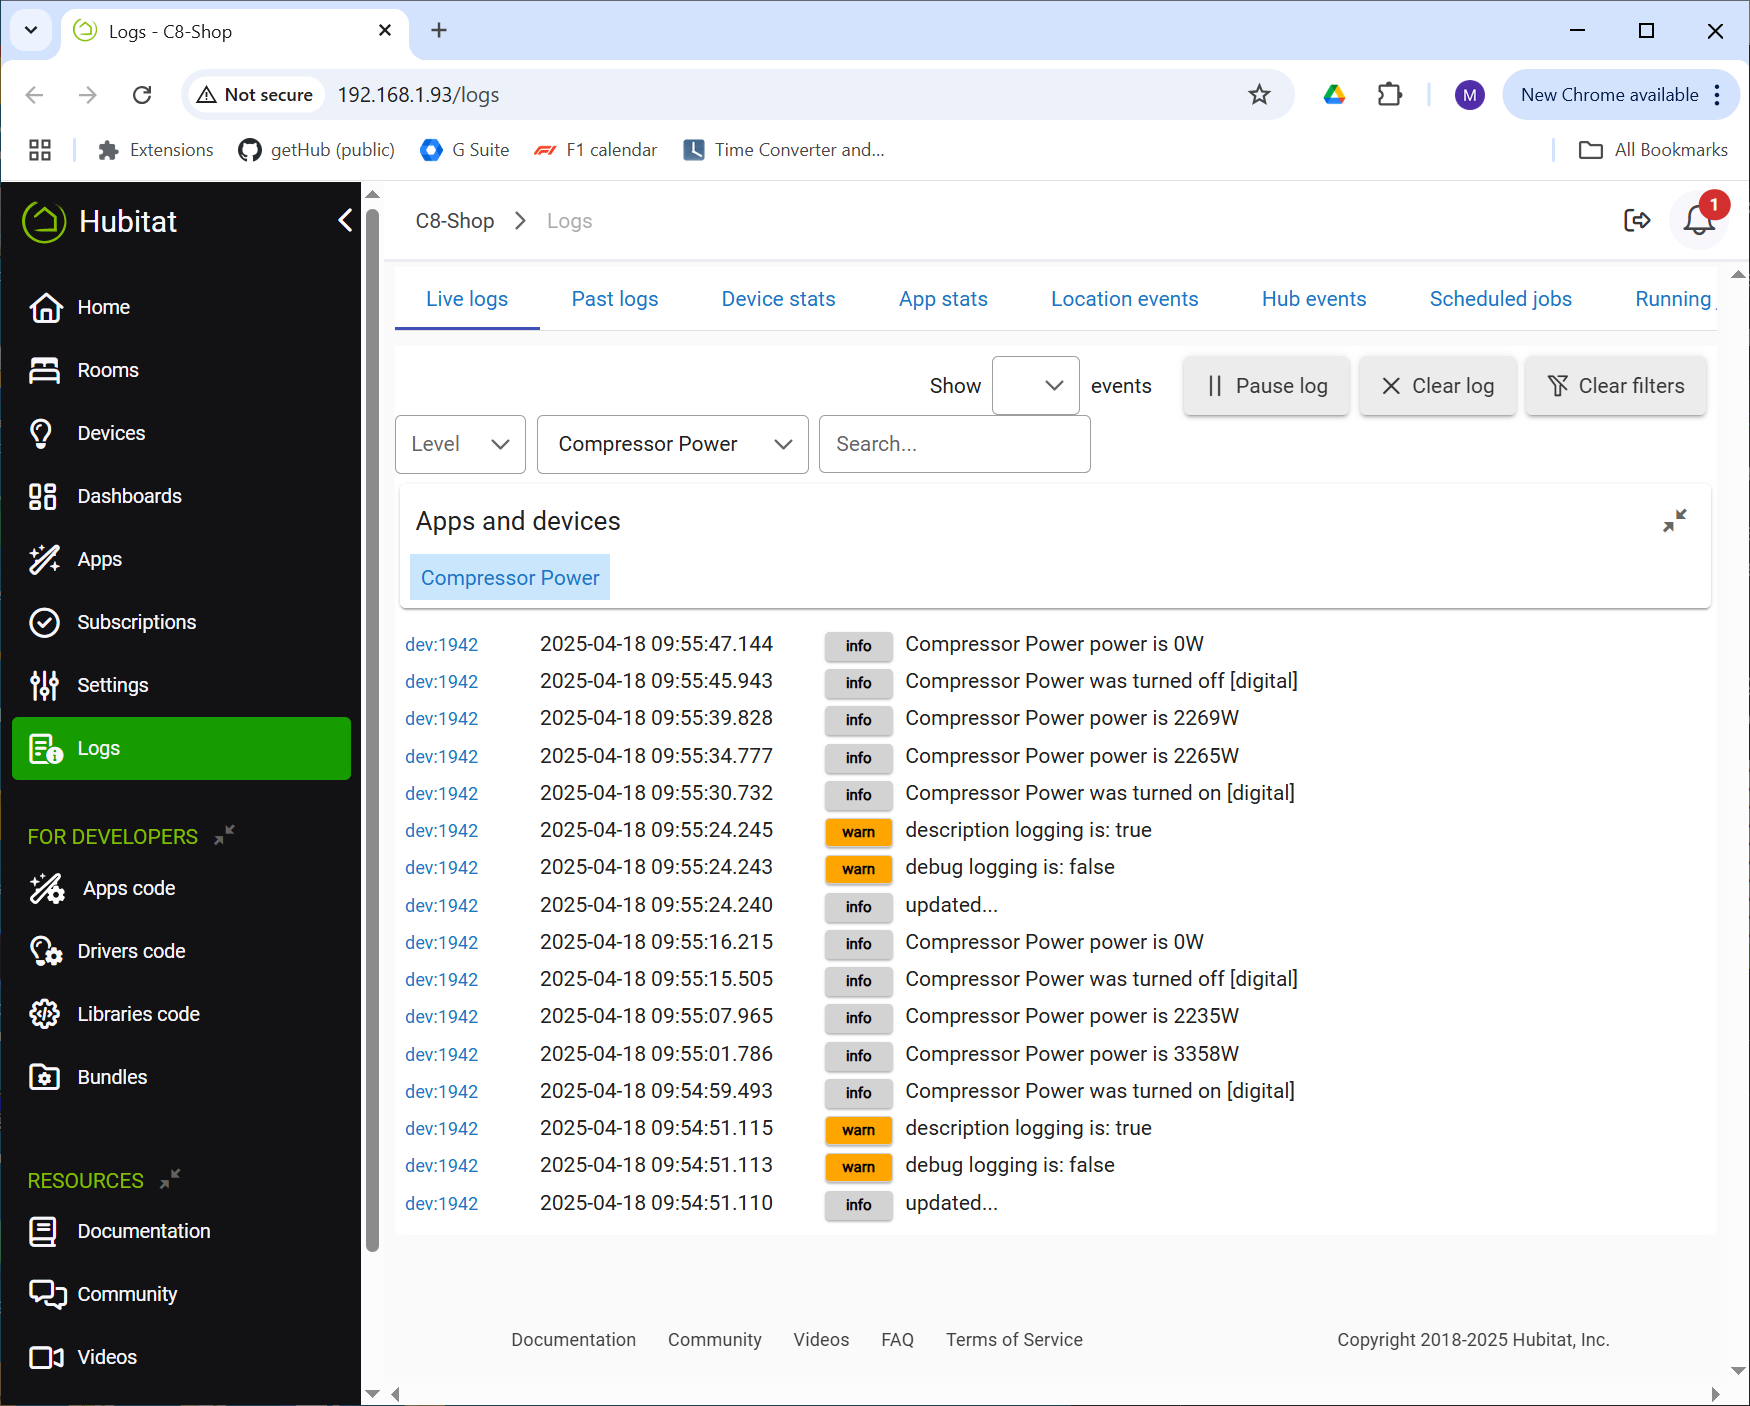Open the Google Drive extension icon
This screenshot has height=1406, width=1750.
click(x=1334, y=95)
